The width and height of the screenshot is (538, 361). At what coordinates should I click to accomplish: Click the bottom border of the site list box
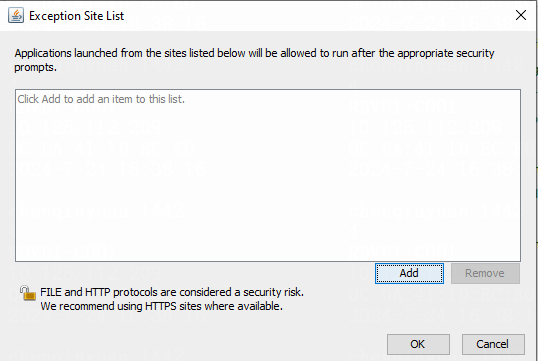click(268, 261)
